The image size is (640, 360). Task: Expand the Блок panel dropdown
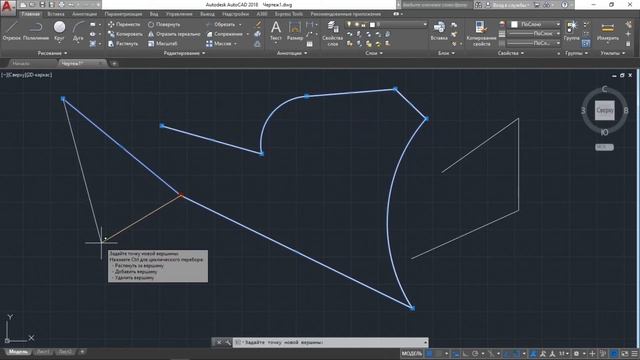click(x=446, y=53)
